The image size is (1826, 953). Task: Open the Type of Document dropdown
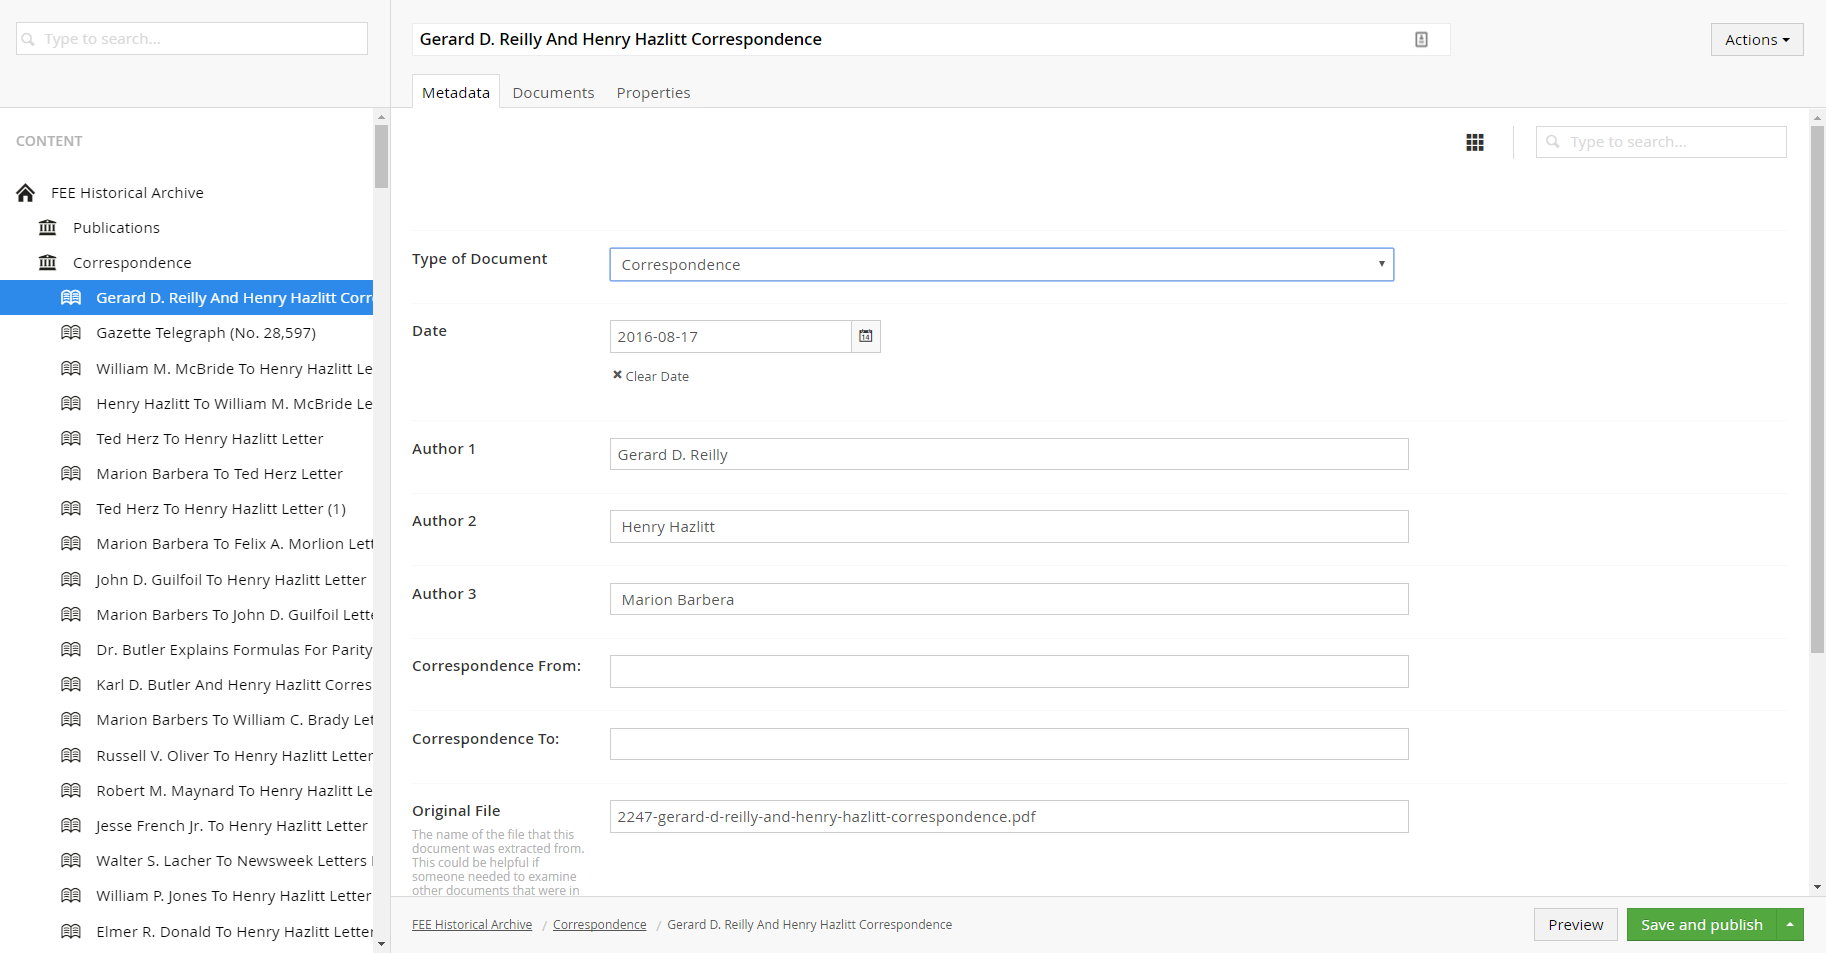point(1001,265)
